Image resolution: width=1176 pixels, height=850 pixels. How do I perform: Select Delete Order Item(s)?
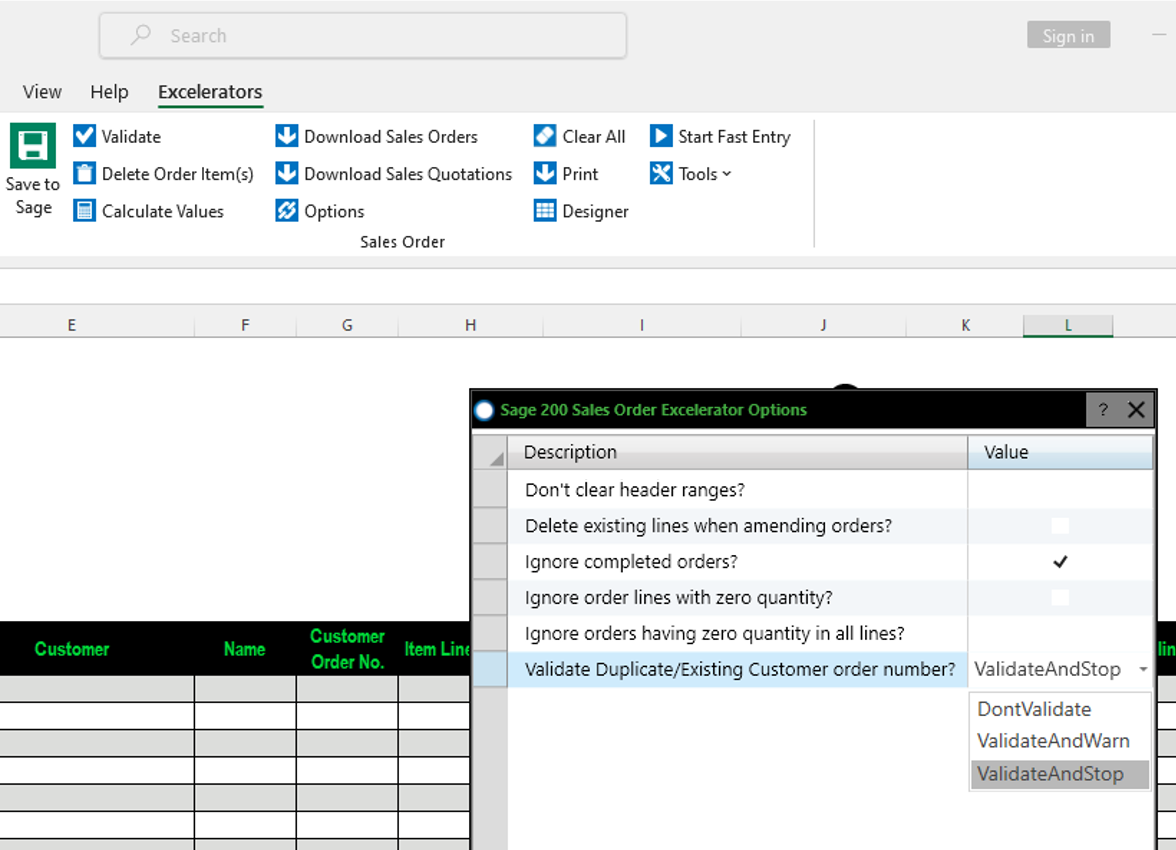tap(164, 174)
